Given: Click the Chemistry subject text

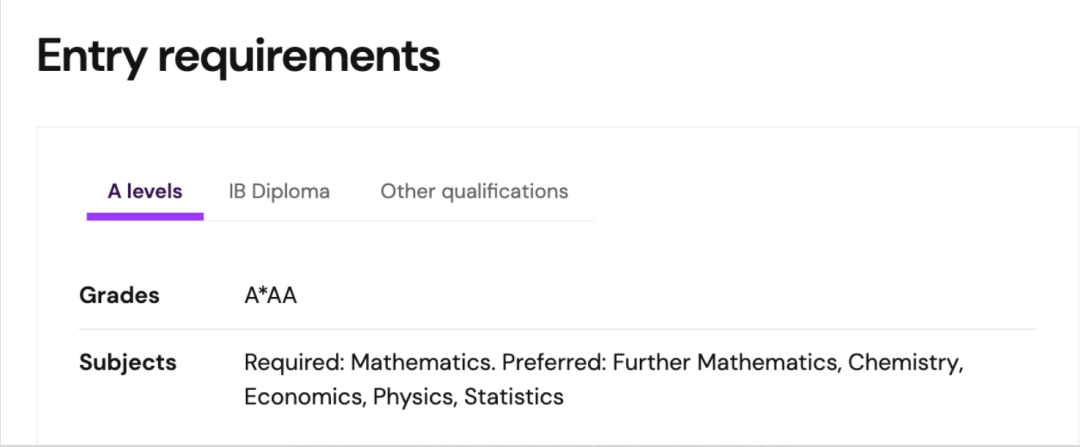Looking at the screenshot, I should 905,362.
